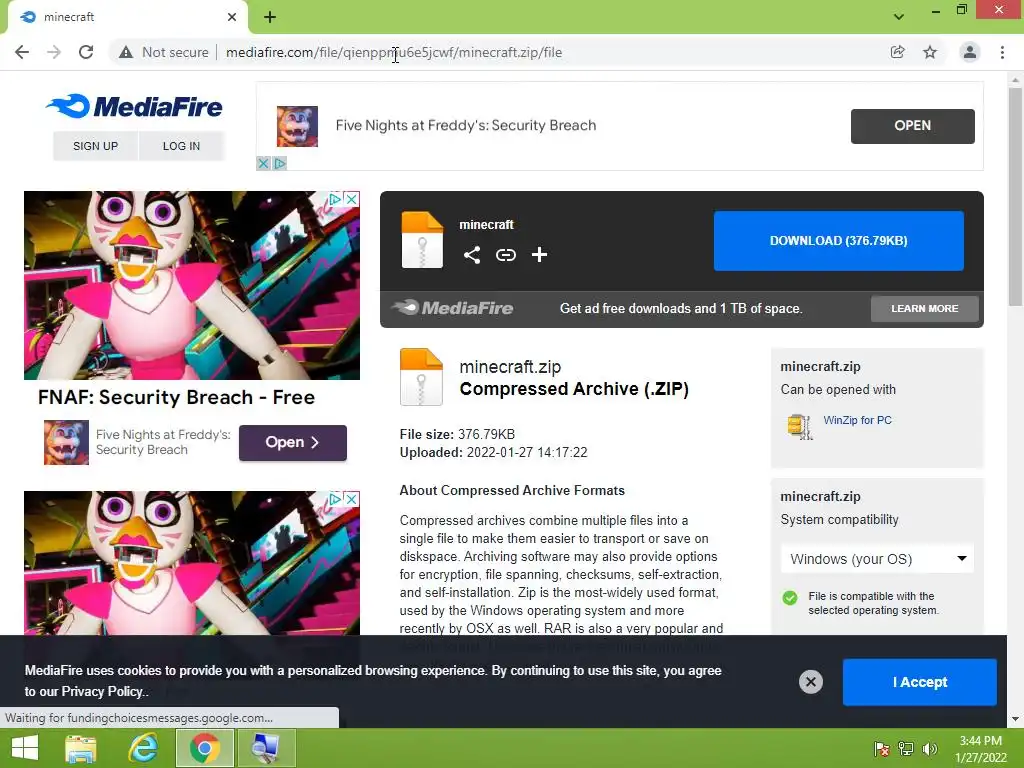Click the fourth taskbar icon with monitor

pos(266,748)
